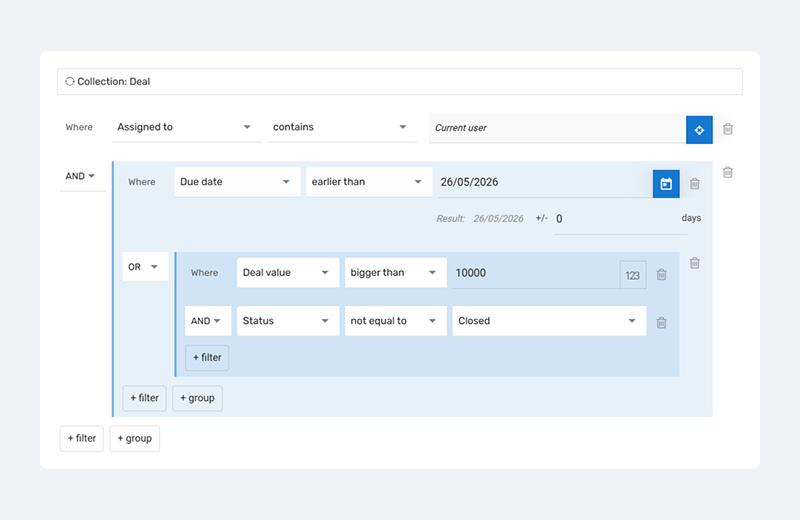Add filter inside the OR group
The image size is (800, 520).
207,358
